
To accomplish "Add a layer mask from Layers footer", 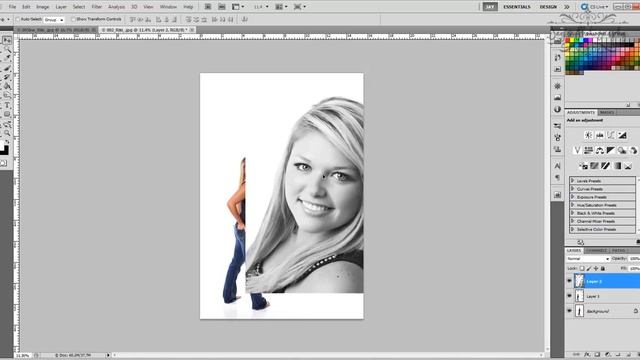I will pos(597,355).
